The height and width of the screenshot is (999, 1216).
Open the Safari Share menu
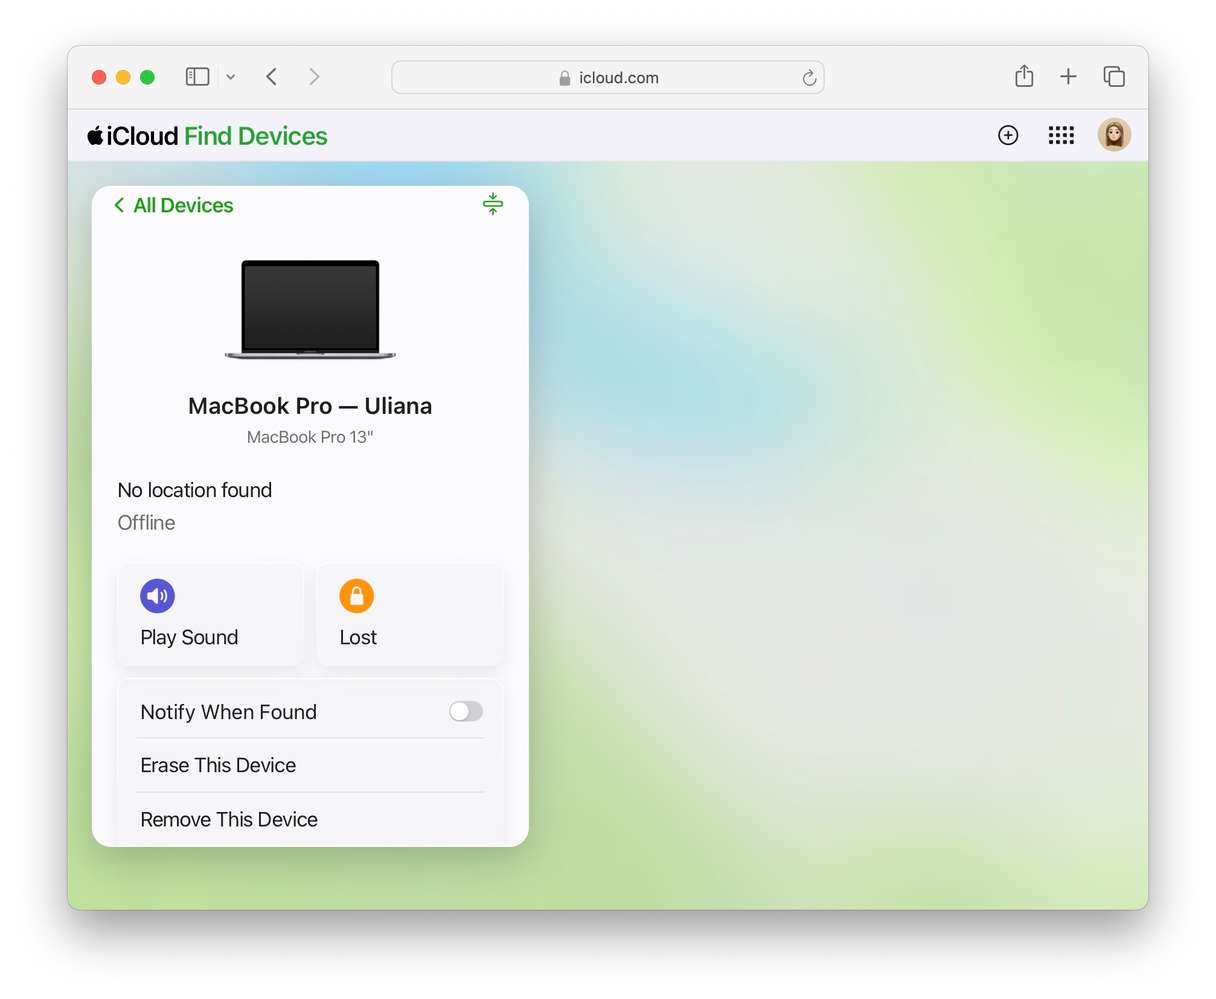(1024, 76)
